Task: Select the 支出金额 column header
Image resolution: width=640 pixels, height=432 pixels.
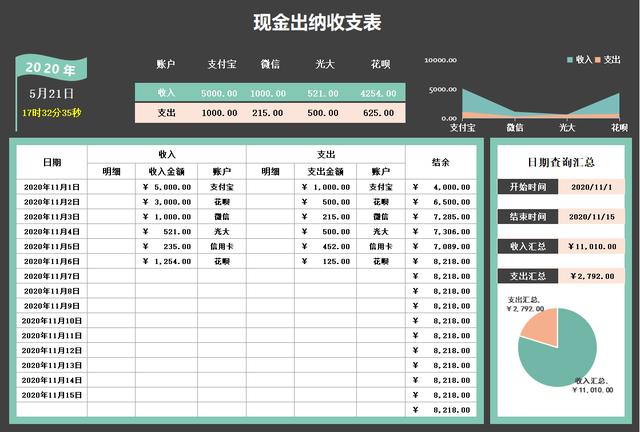Action: 325,171
